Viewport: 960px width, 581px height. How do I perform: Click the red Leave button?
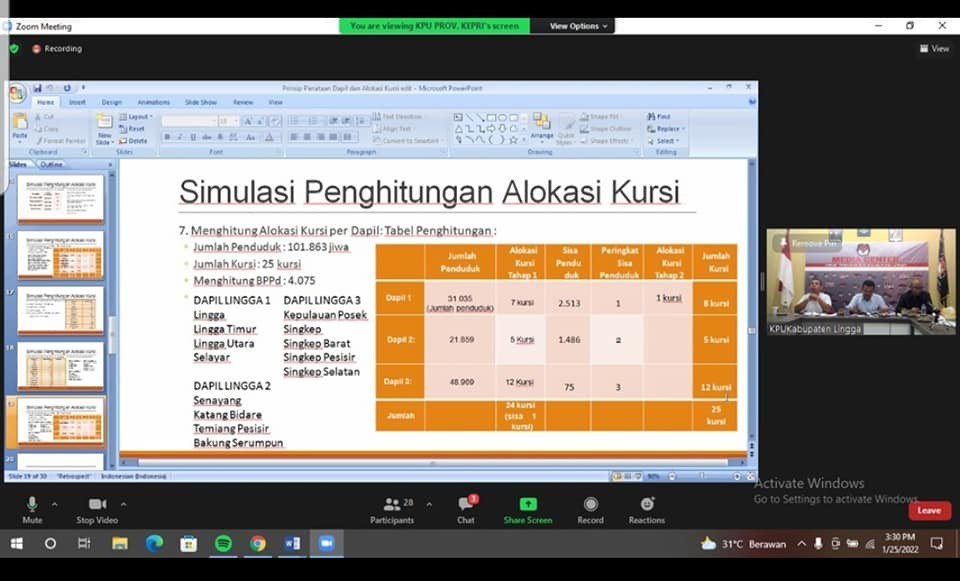coord(929,510)
